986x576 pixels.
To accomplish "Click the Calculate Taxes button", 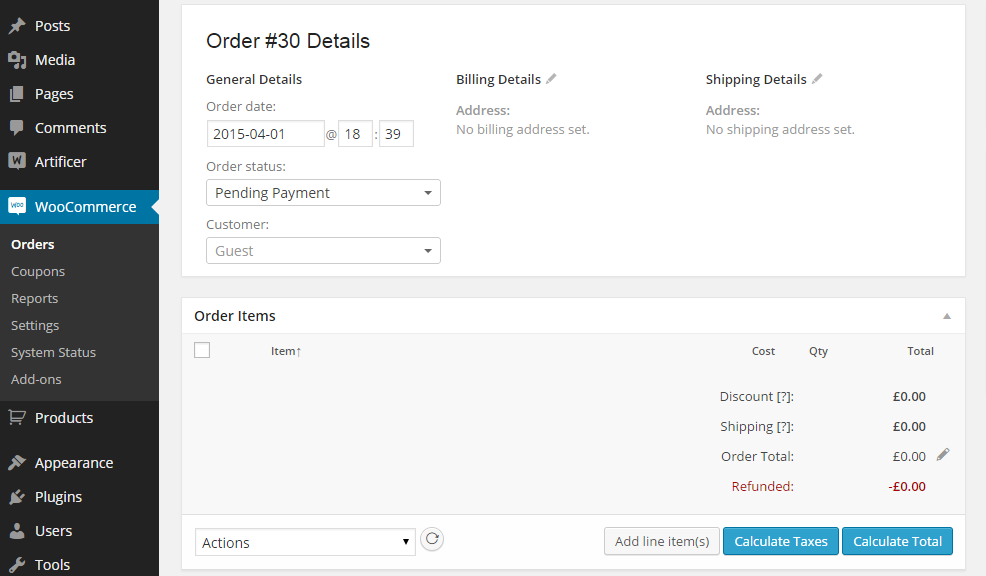I will pyautogui.click(x=780, y=541).
